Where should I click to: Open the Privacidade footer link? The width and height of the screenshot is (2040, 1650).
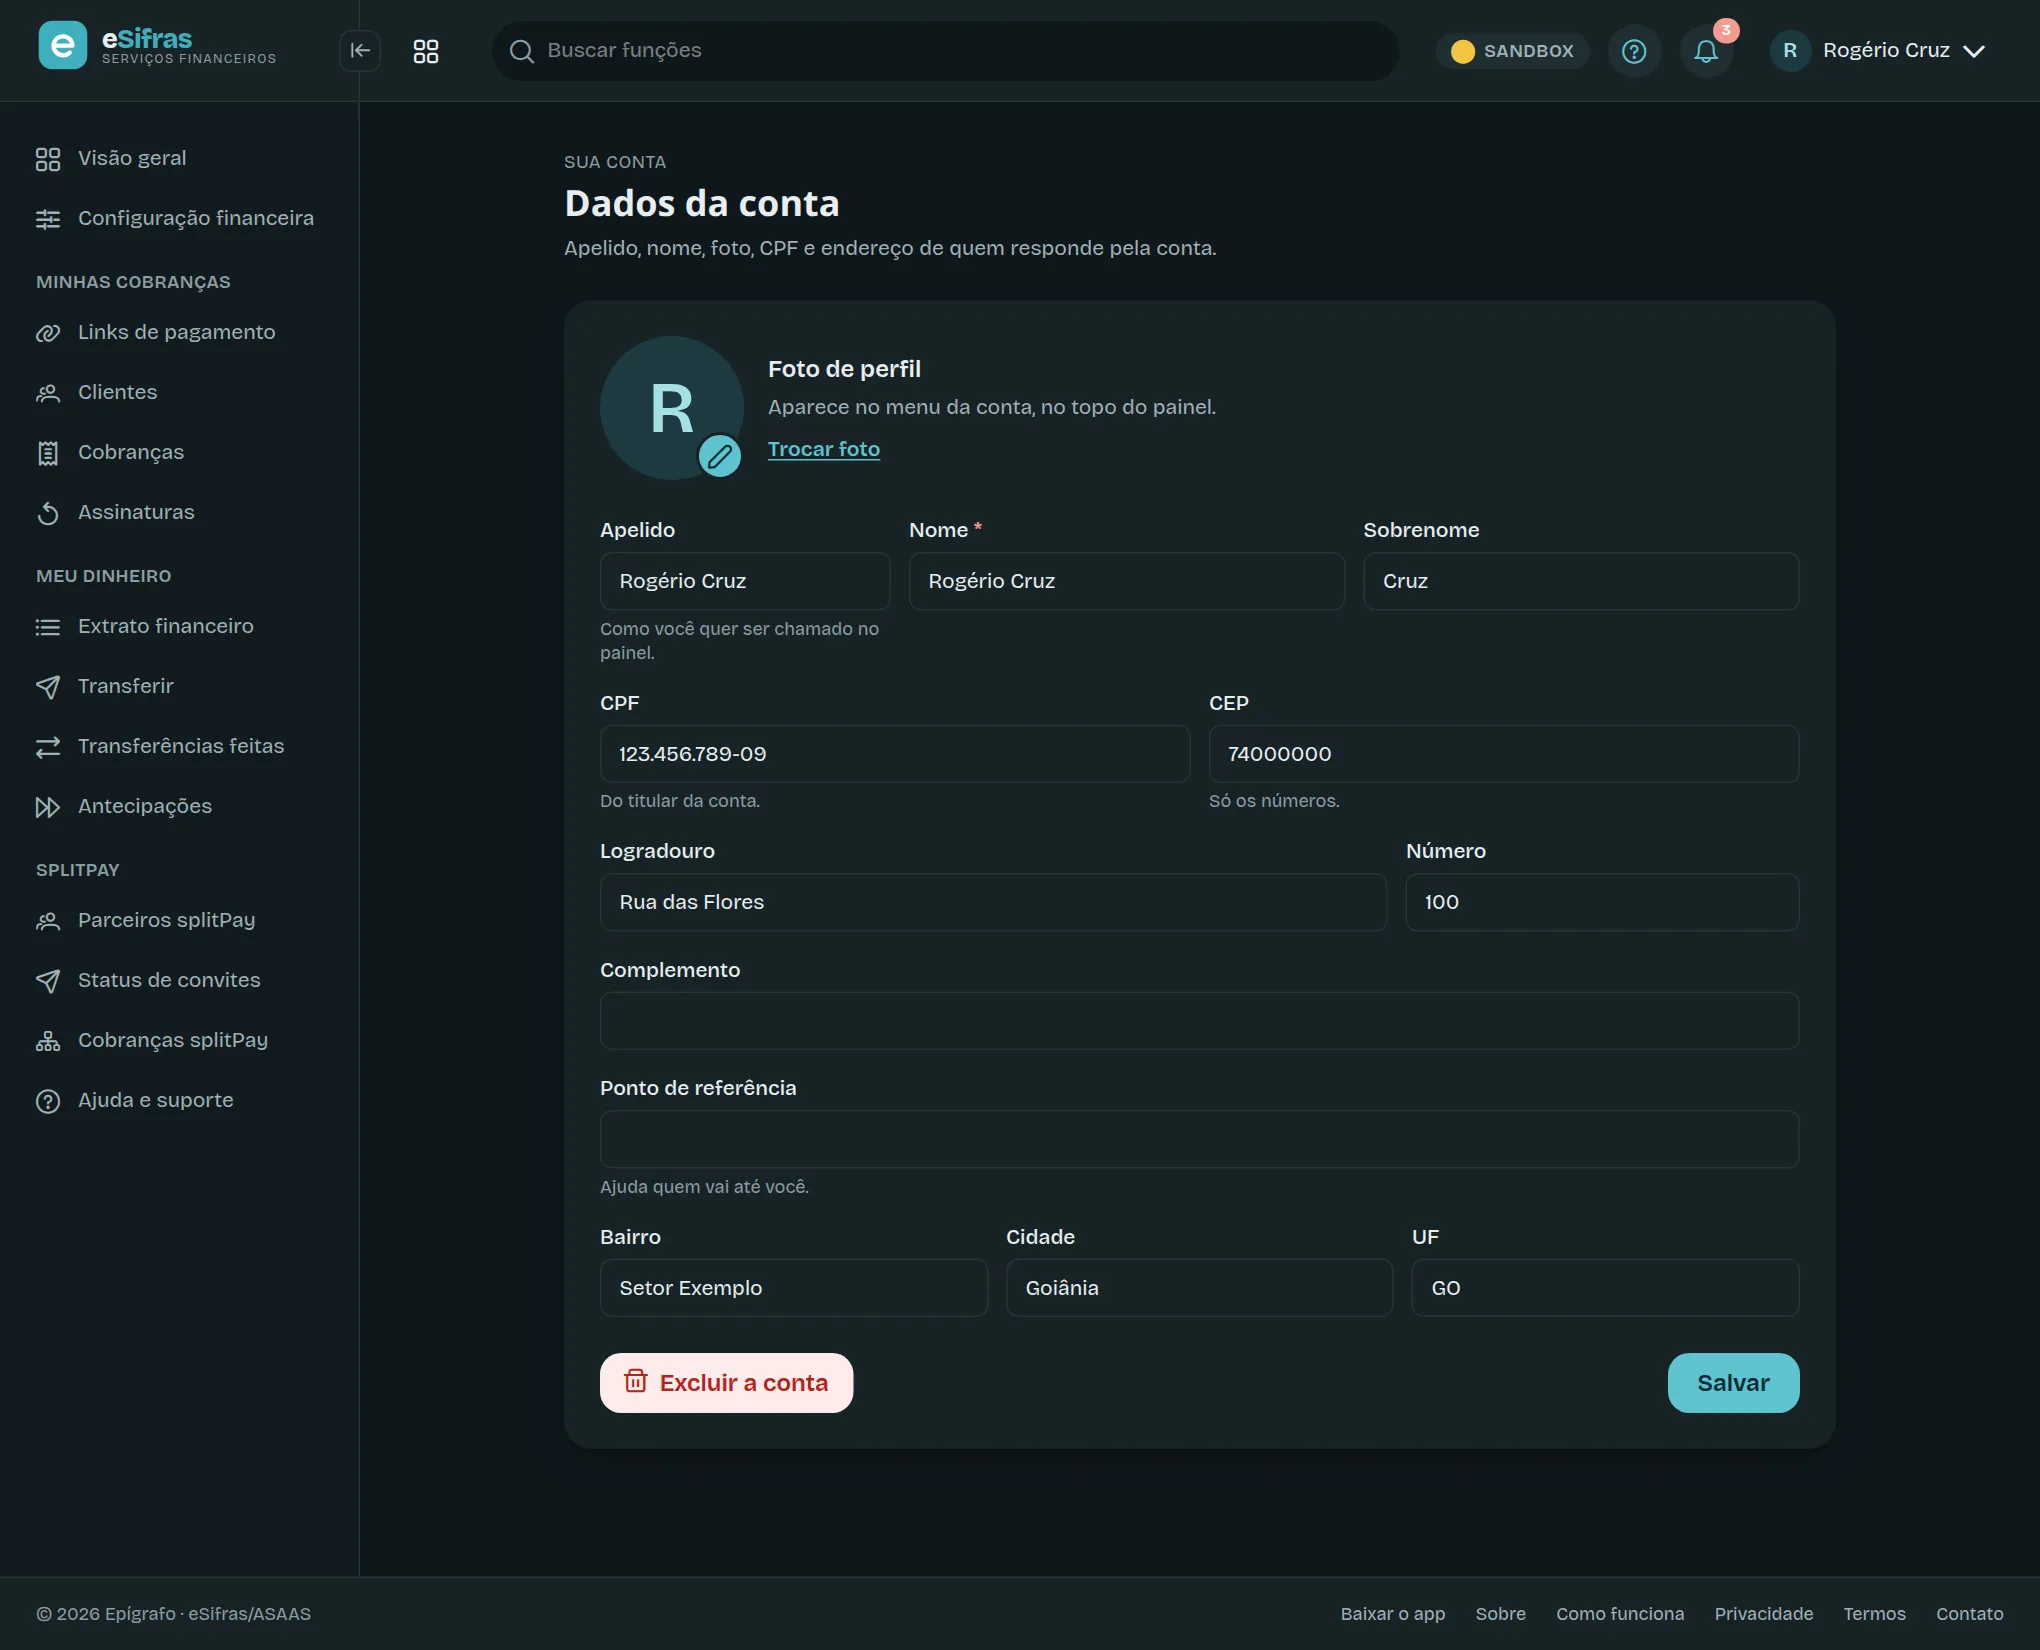[x=1764, y=1614]
